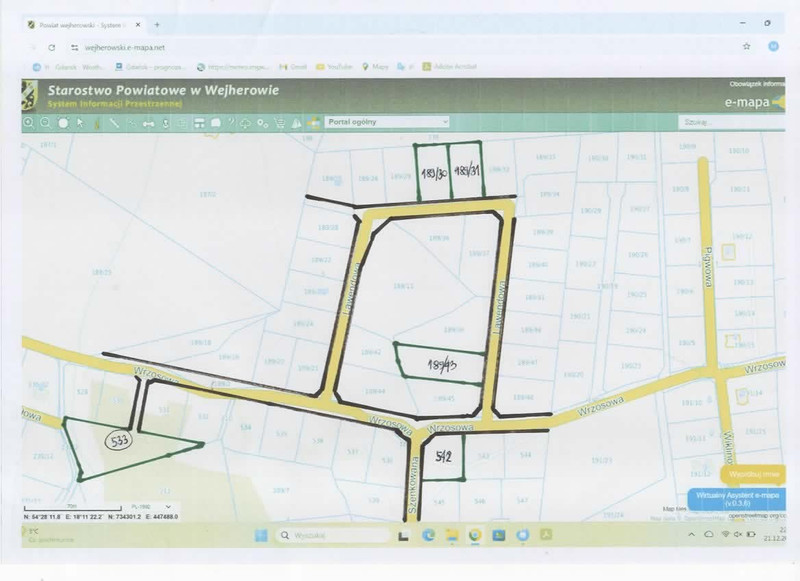Click the Wirtualny Asystent e-mapa button
The width and height of the screenshot is (800, 581).
[737, 499]
